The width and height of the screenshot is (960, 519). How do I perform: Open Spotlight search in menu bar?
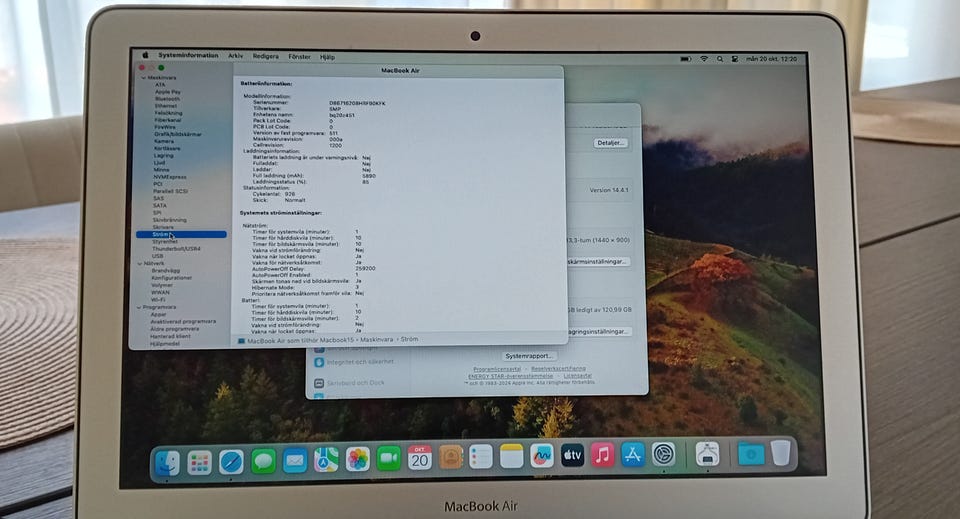point(720,59)
